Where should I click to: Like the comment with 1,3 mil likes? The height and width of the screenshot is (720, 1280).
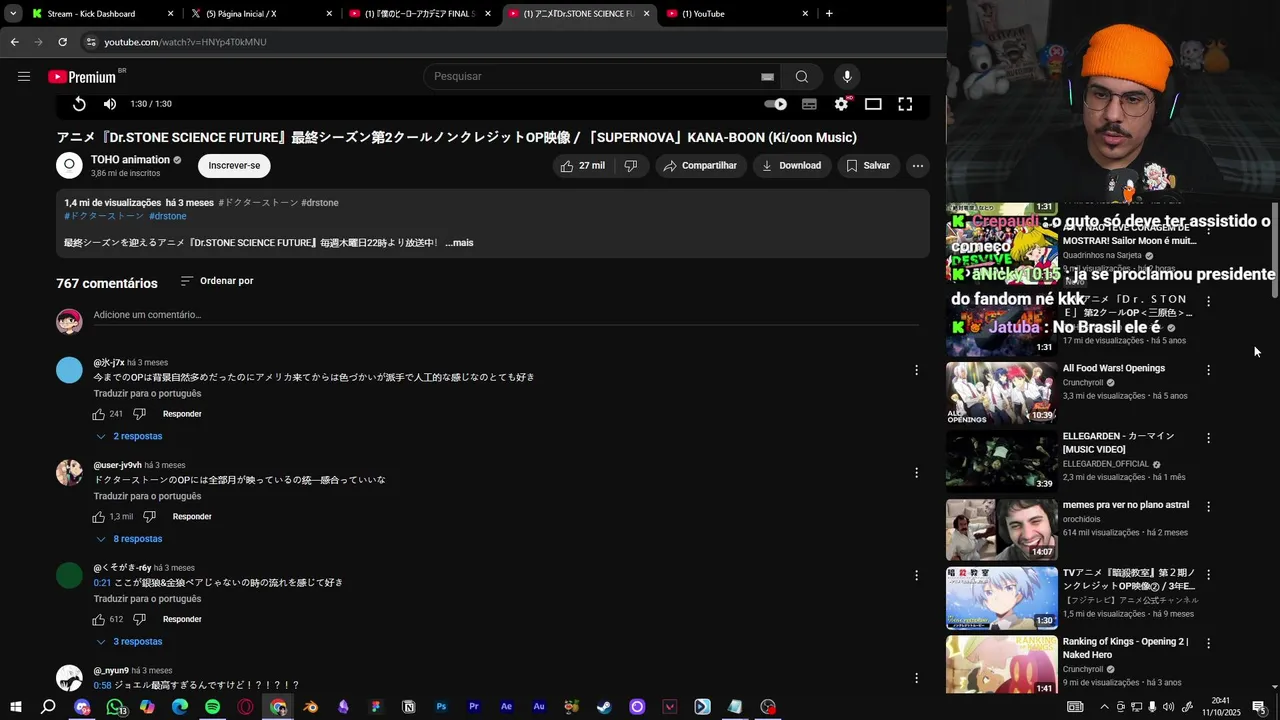coord(99,517)
